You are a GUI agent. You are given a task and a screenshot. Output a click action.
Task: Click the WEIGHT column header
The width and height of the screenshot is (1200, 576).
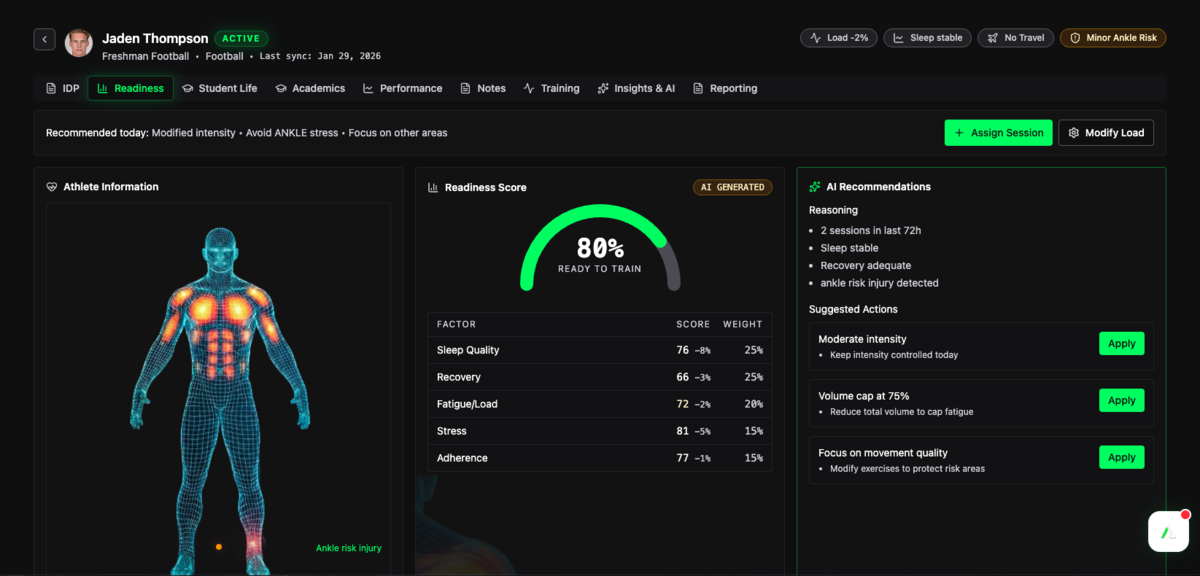[743, 324]
